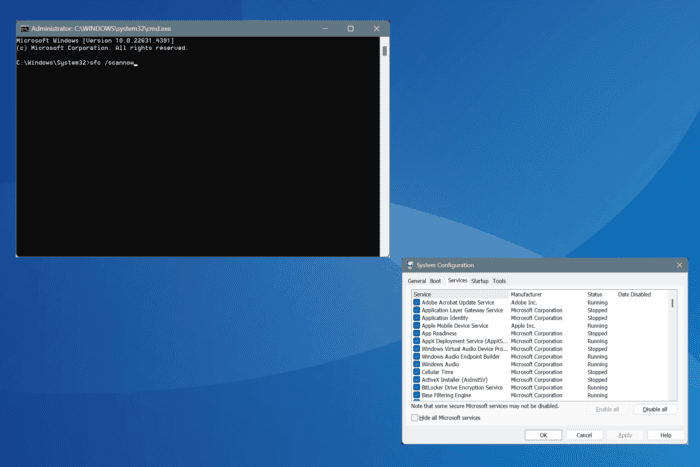The image size is (700, 467).
Task: Uncheck Apple Mobile Device Service
Action: click(x=417, y=325)
